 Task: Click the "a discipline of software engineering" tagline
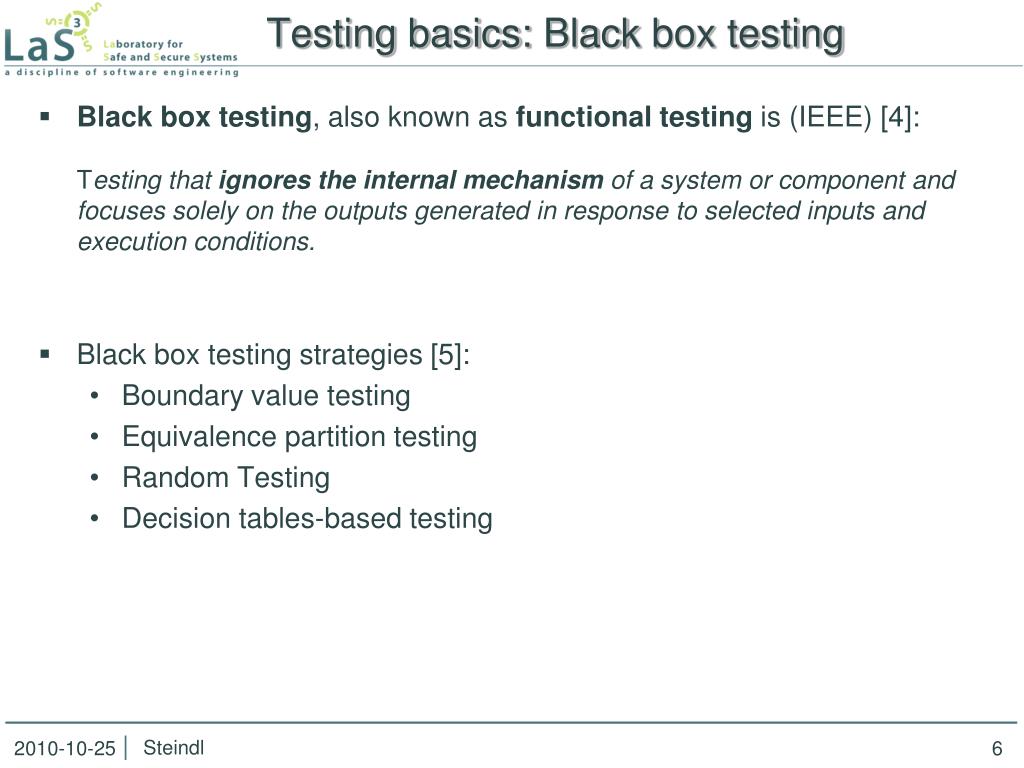click(121, 72)
